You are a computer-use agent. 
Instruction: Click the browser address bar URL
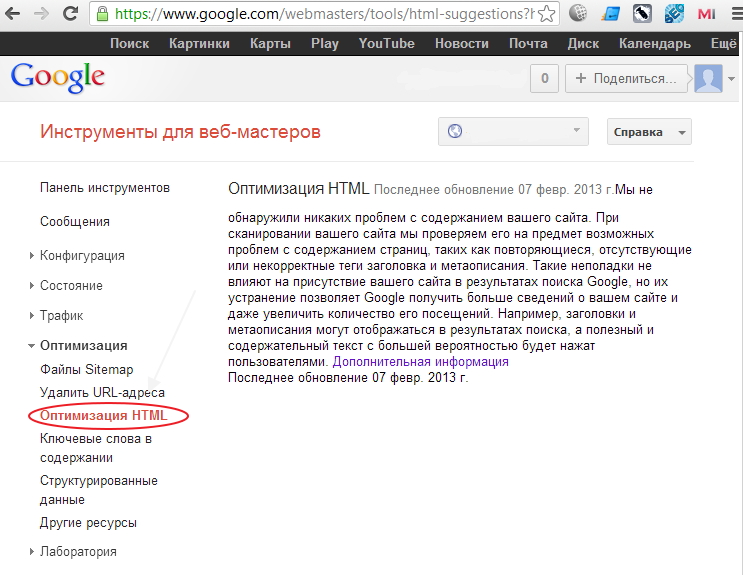click(x=324, y=14)
